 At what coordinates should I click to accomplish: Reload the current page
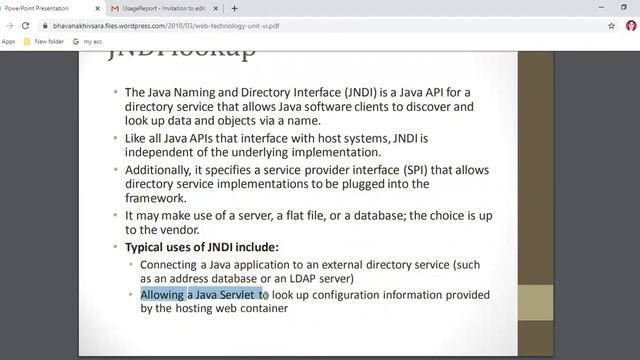pyautogui.click(x=25, y=26)
